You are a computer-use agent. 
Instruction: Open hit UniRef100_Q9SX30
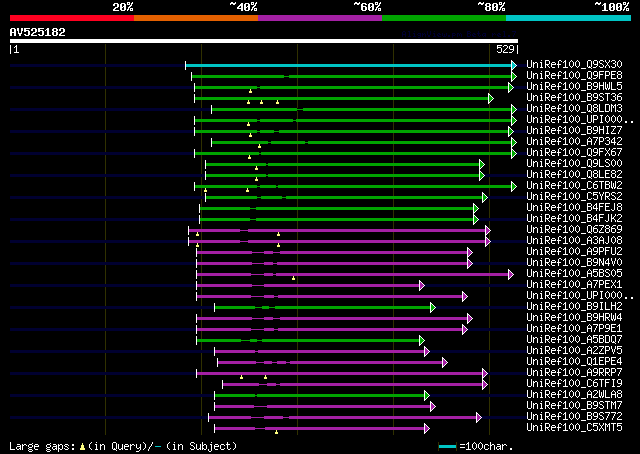tap(574, 64)
